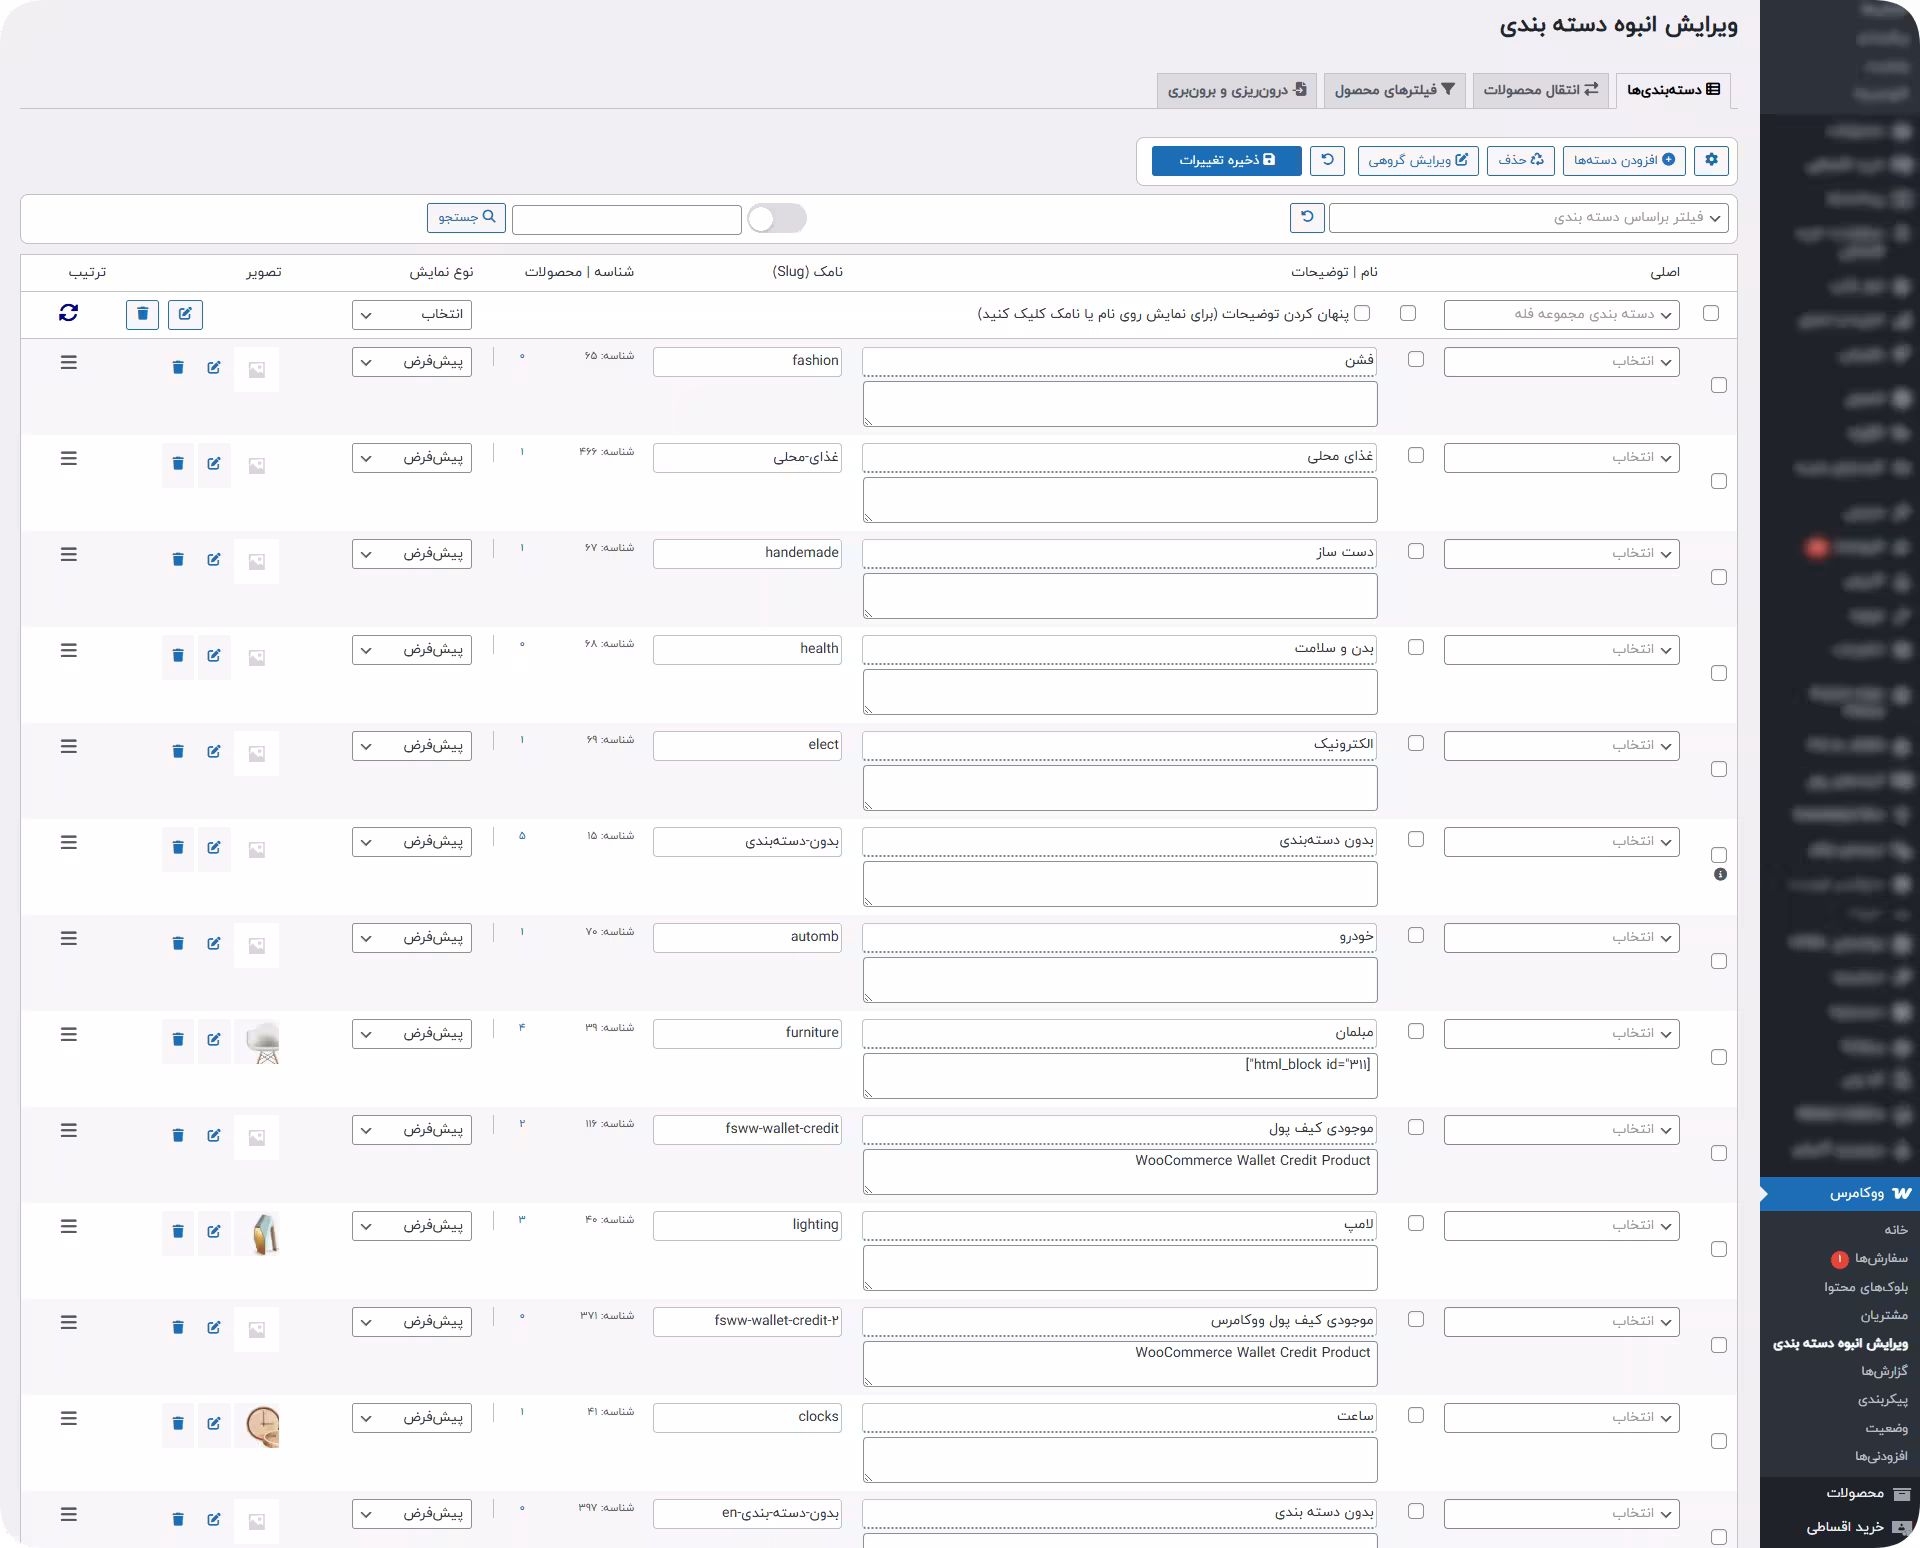Screen dimensions: 1920x1548
Task: Delete the clocks category row
Action: [x=178, y=1424]
